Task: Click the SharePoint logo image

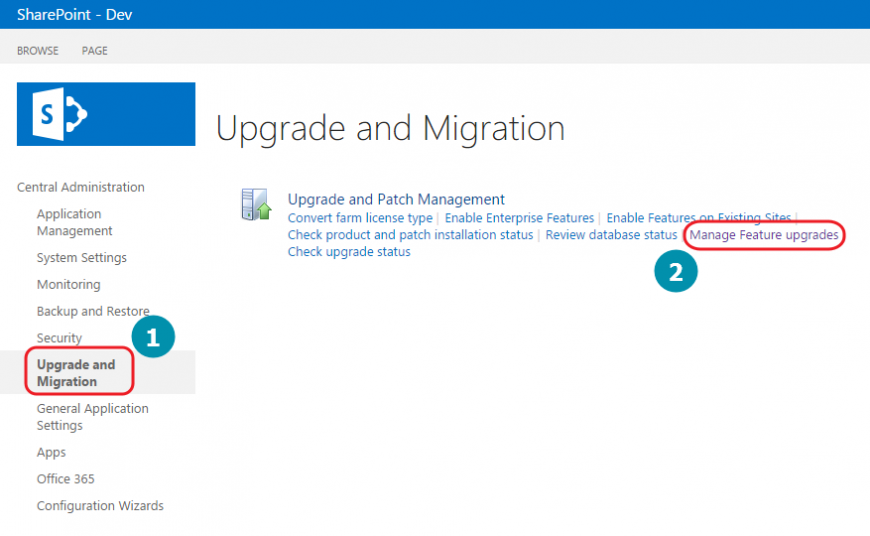Action: coord(106,114)
